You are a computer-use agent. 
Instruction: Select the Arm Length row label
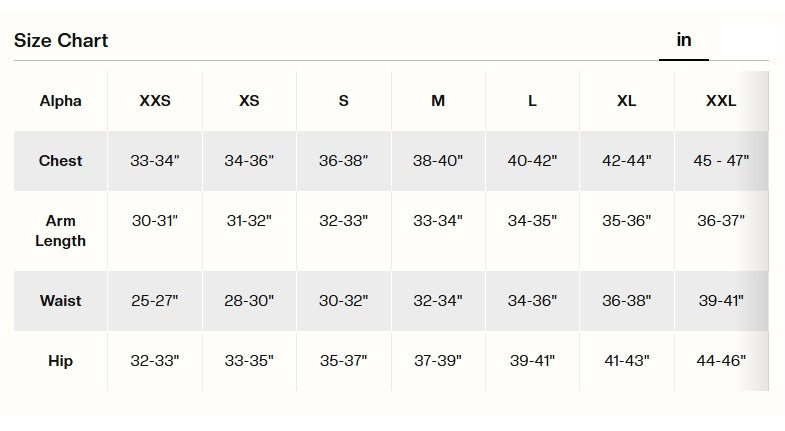[x=61, y=231]
